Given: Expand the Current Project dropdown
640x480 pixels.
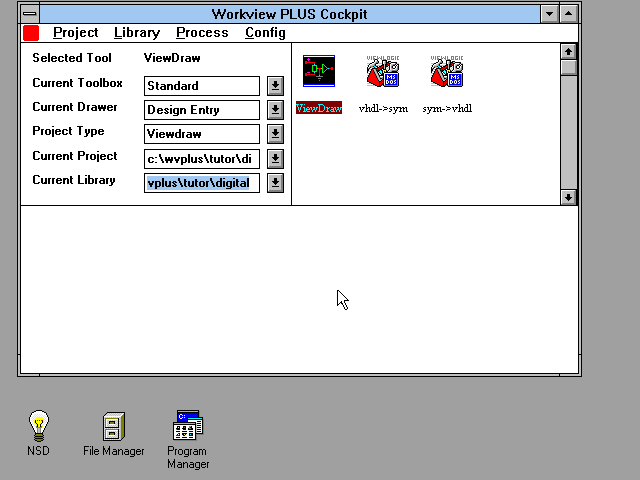Looking at the screenshot, I should (x=275, y=159).
